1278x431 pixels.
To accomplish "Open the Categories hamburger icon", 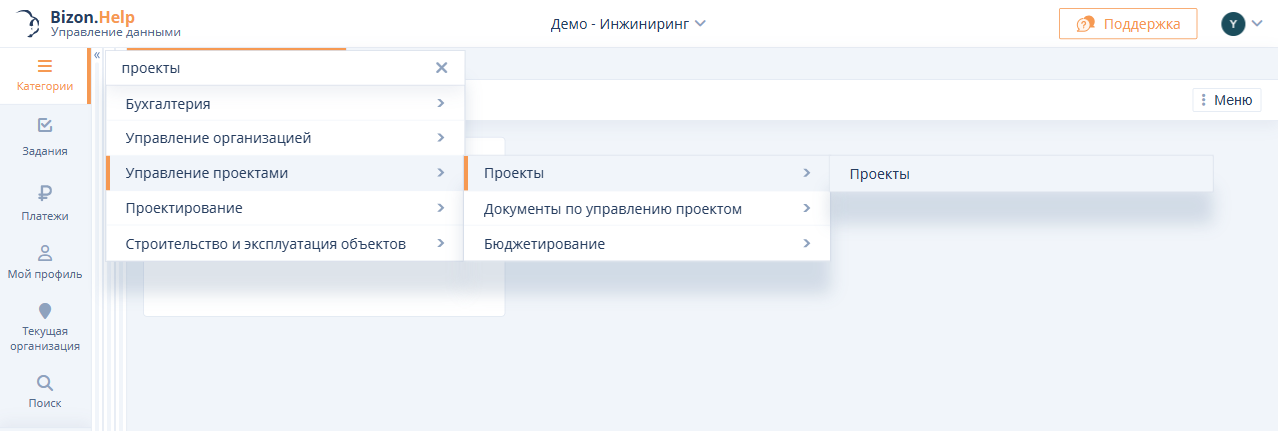I will [44, 67].
